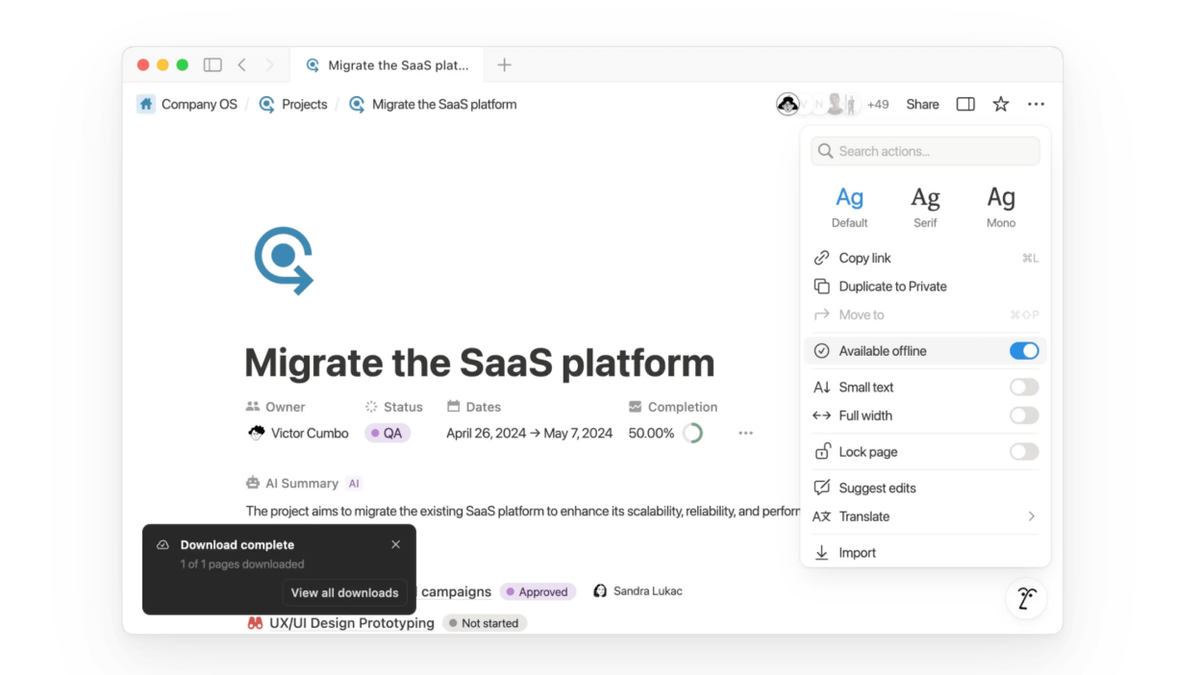This screenshot has height=675, width=1200.
Task: Turn on the Lock page toggle
Action: tap(1023, 452)
